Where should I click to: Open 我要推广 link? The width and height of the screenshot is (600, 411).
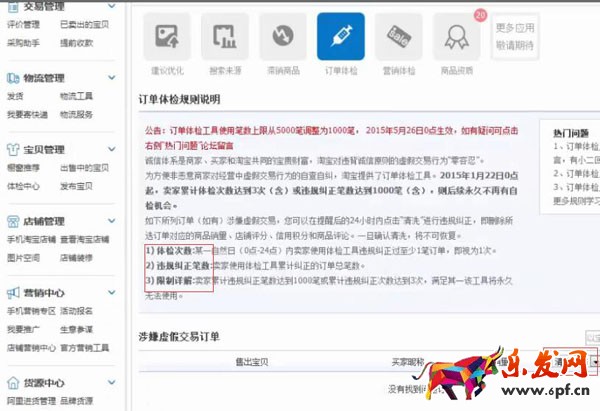click(23, 329)
